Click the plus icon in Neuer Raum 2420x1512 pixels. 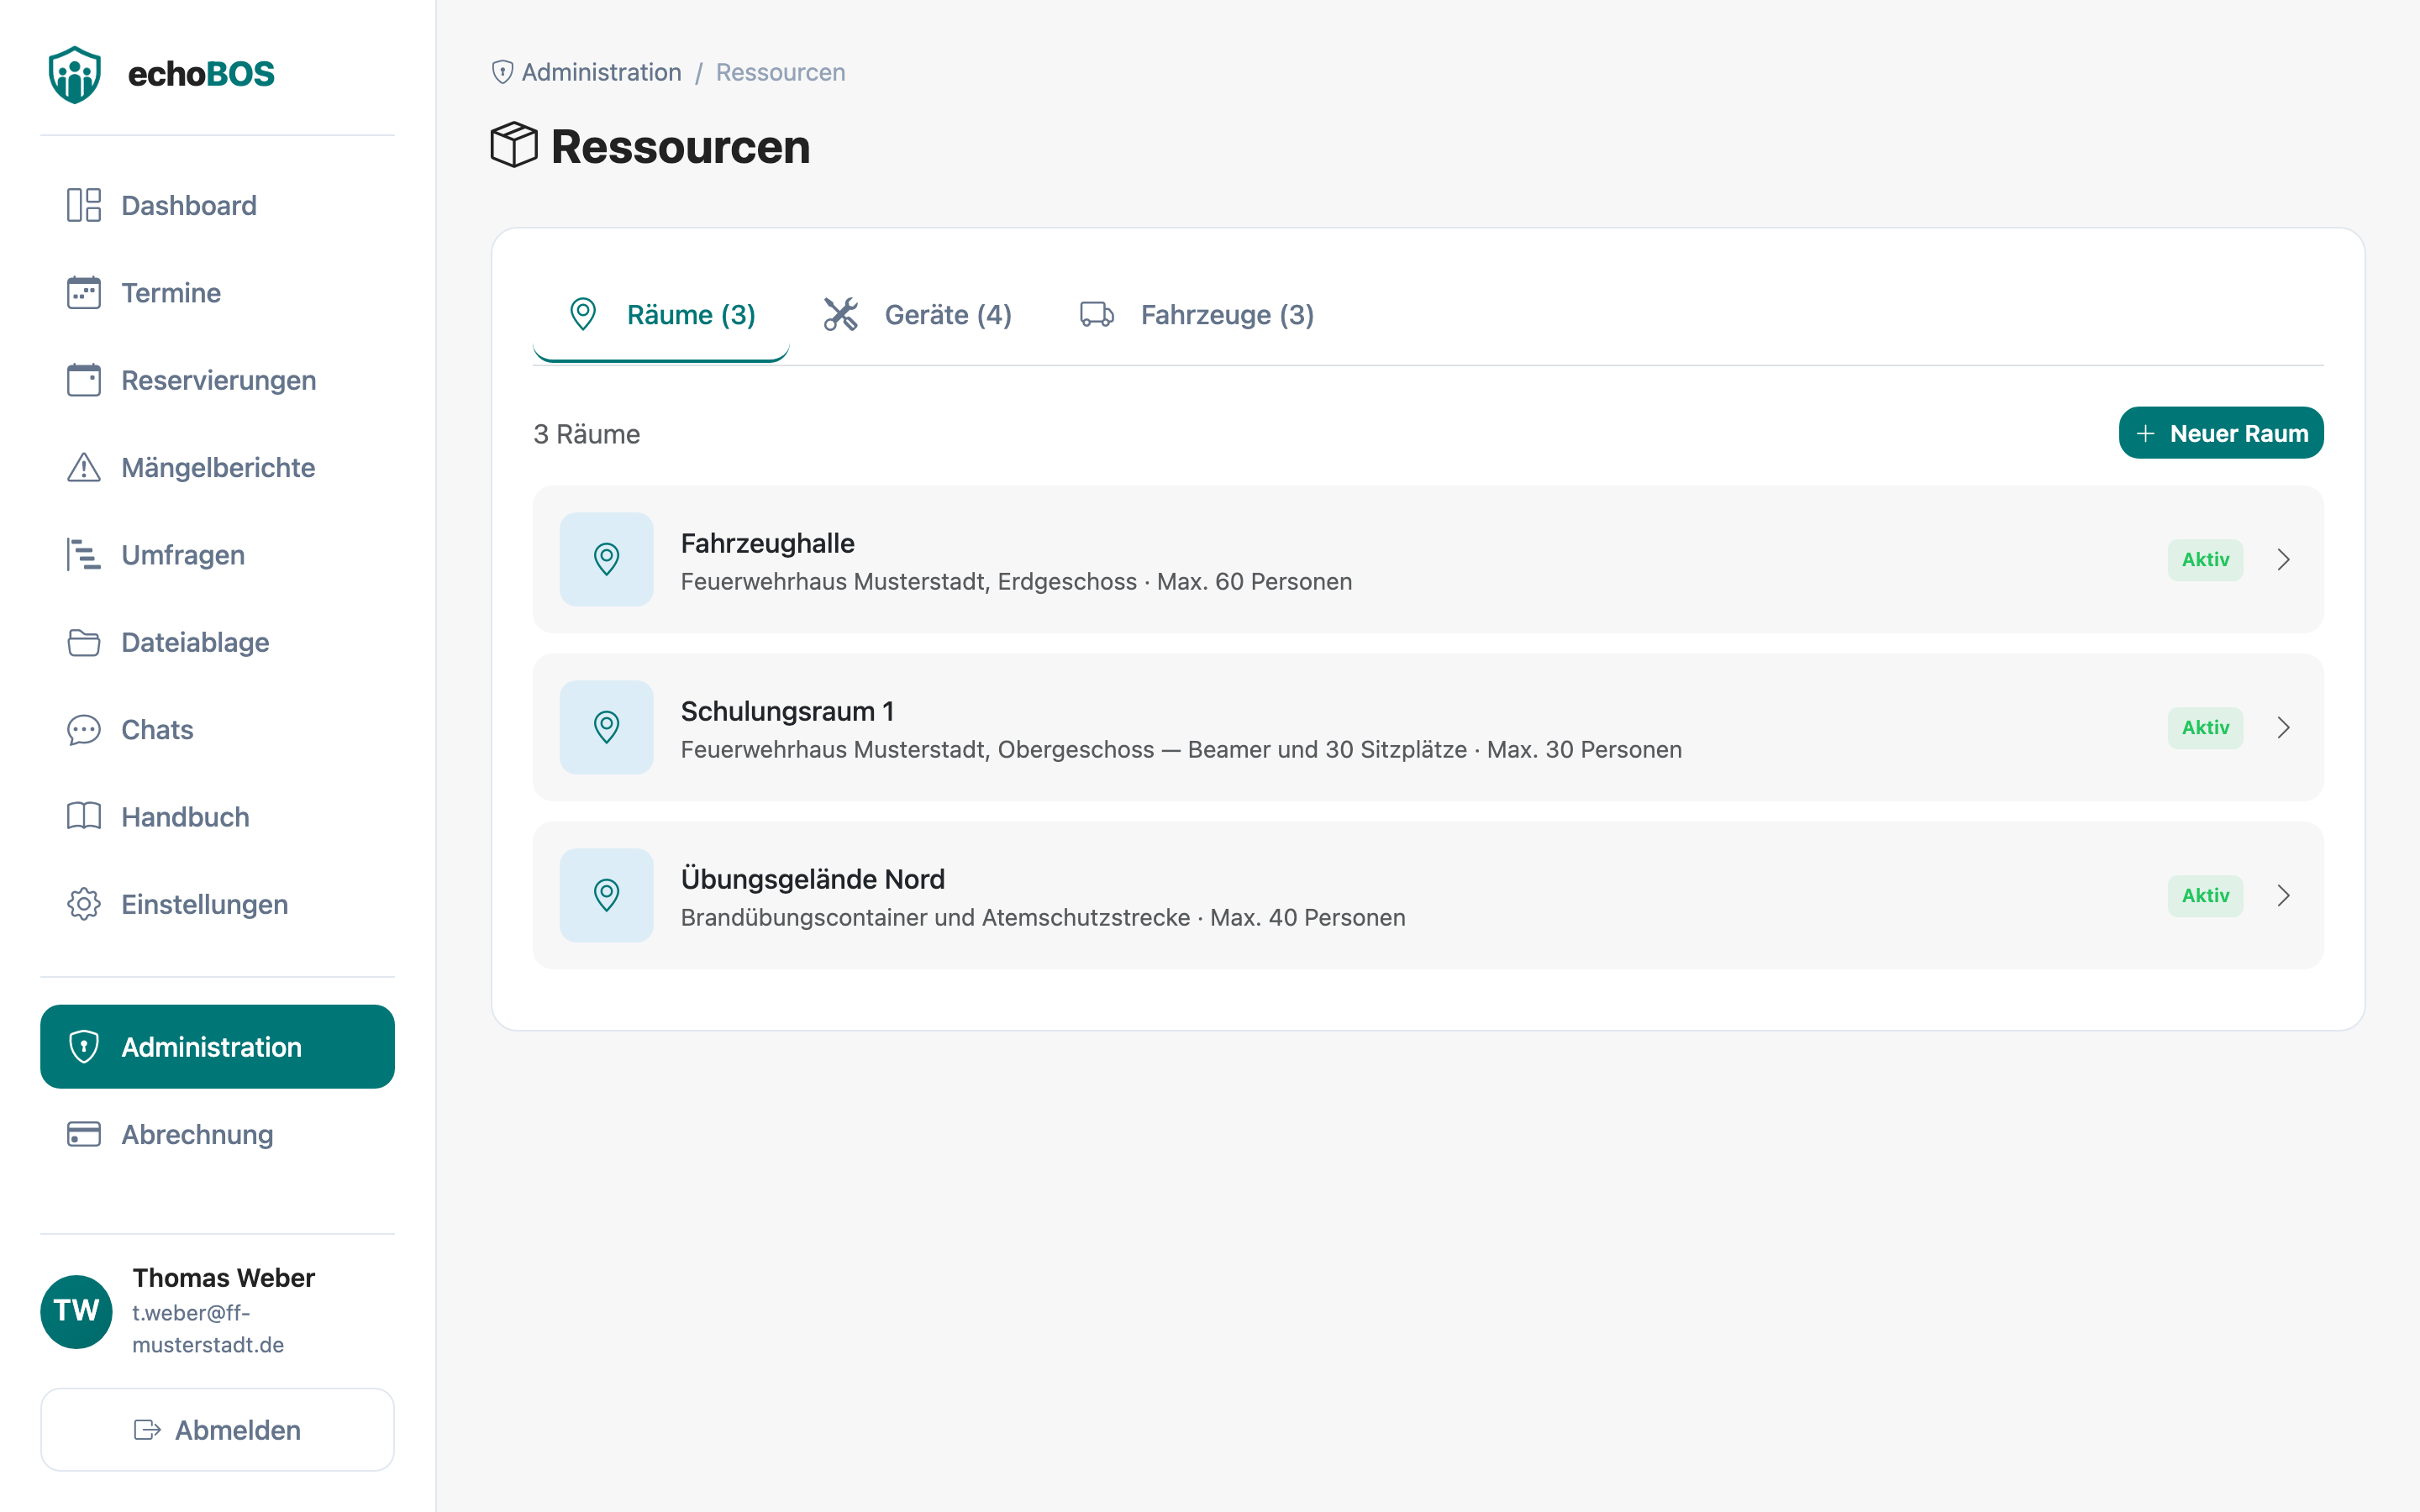pos(2145,433)
